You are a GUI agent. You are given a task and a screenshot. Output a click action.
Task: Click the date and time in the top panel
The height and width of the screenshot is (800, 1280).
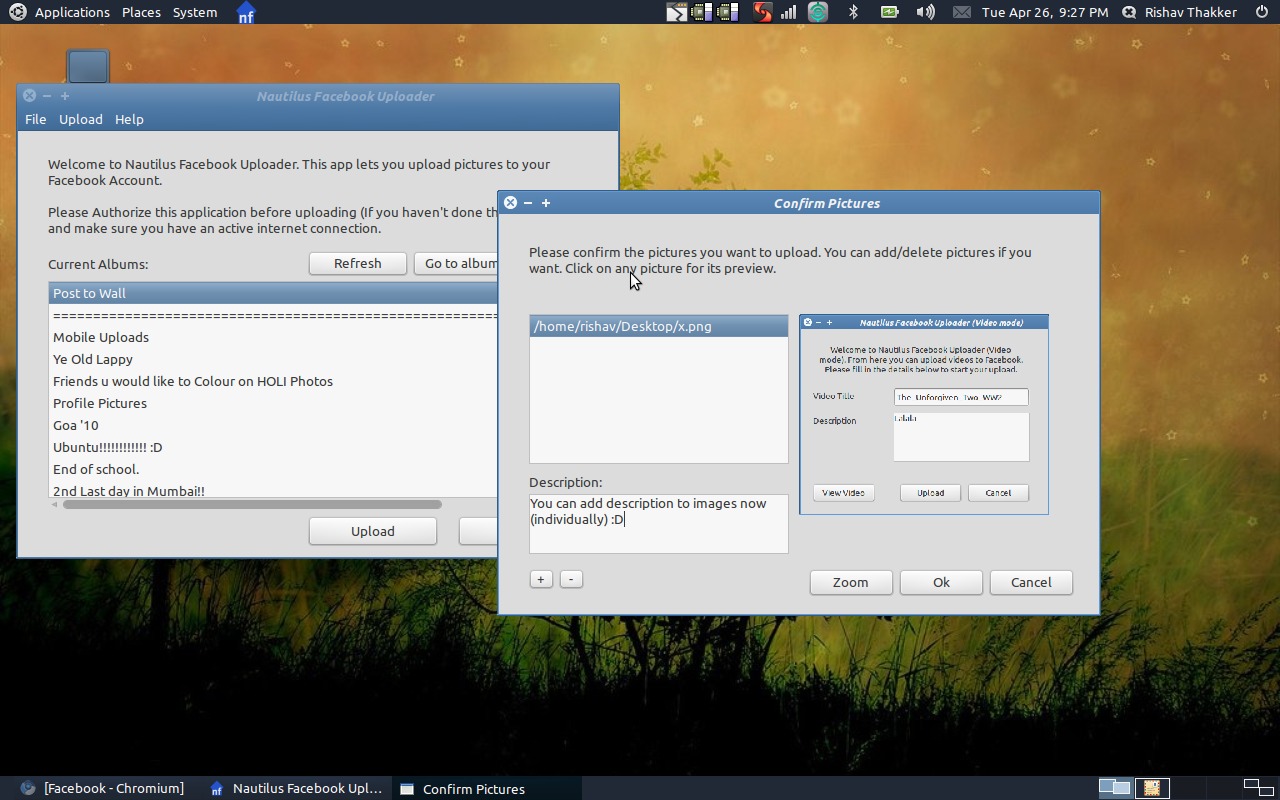[1045, 12]
